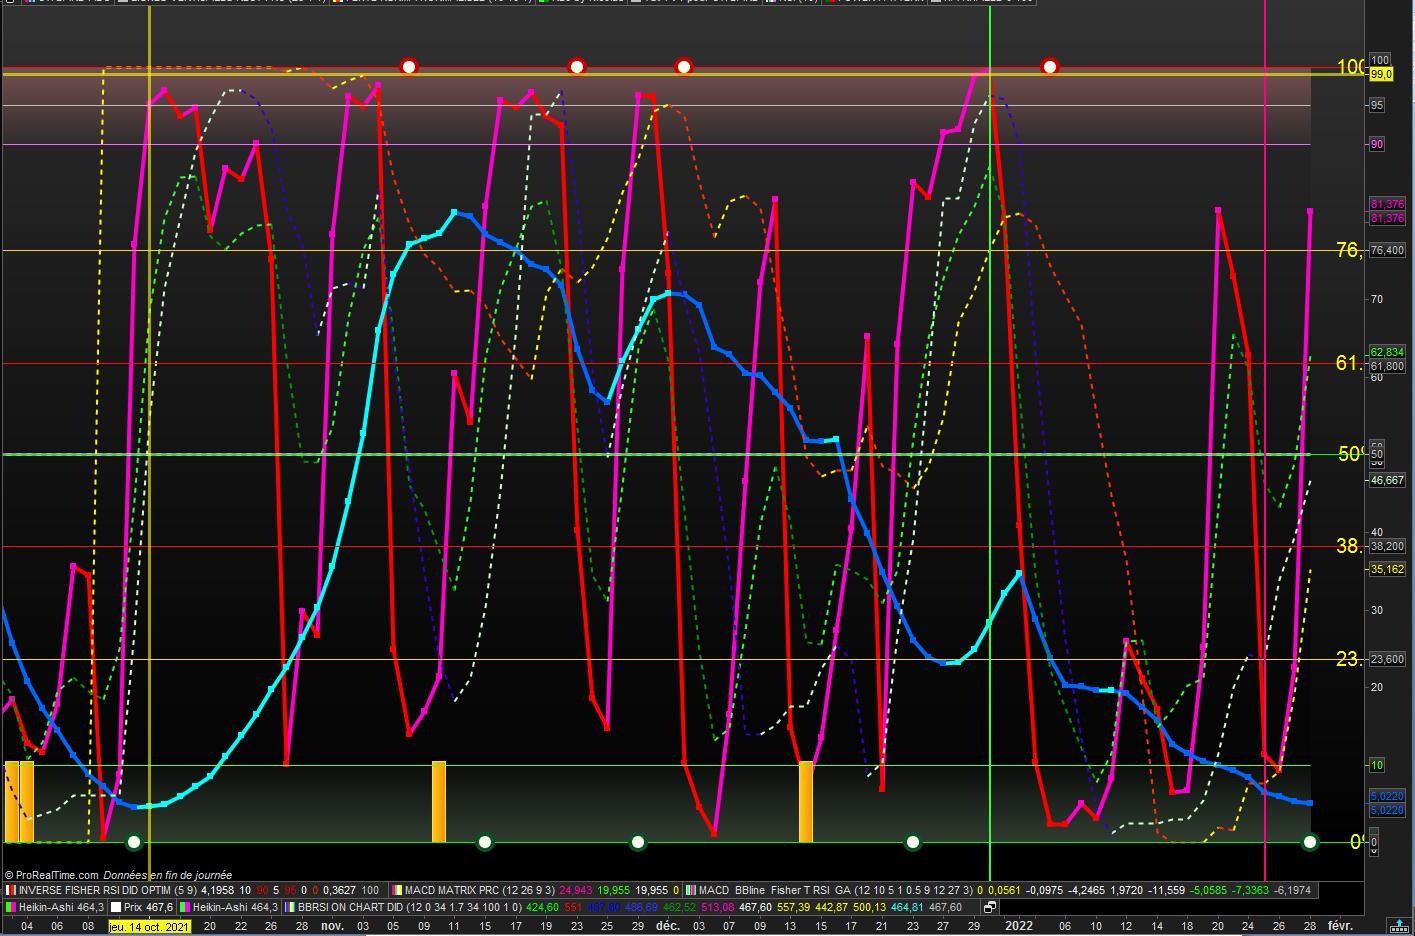The height and width of the screenshot is (936, 1415).
Task: Click the 46,667 value label on the scale
Action: tap(1387, 481)
